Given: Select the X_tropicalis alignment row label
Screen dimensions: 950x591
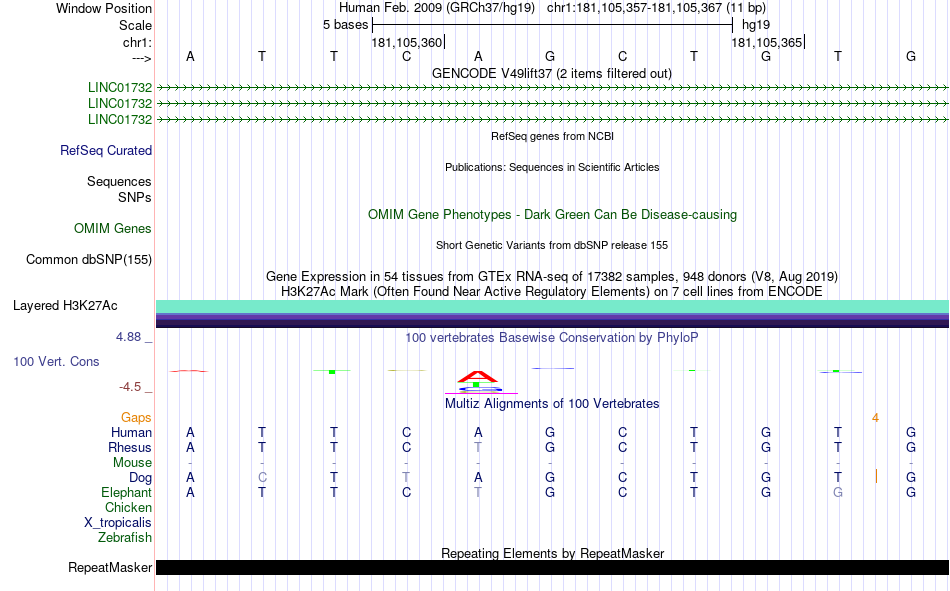Looking at the screenshot, I should [118, 523].
